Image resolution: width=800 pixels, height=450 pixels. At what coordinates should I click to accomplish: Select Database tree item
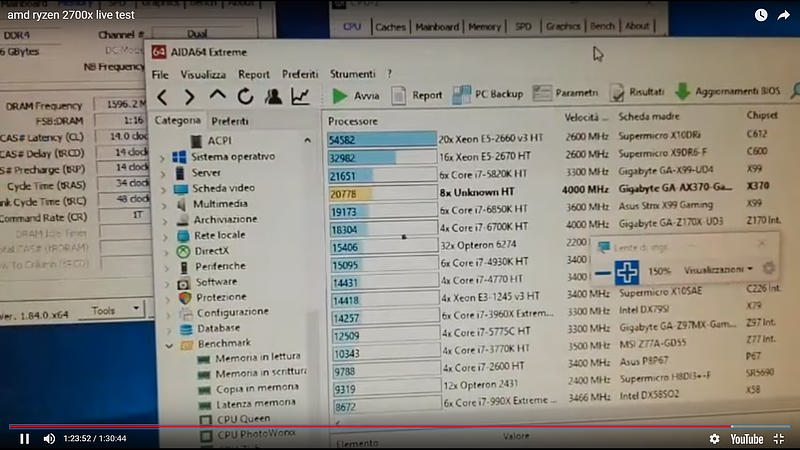[218, 328]
